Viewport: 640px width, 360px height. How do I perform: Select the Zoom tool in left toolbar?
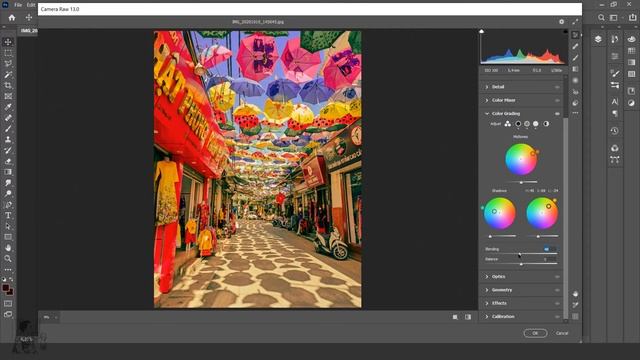point(8,258)
